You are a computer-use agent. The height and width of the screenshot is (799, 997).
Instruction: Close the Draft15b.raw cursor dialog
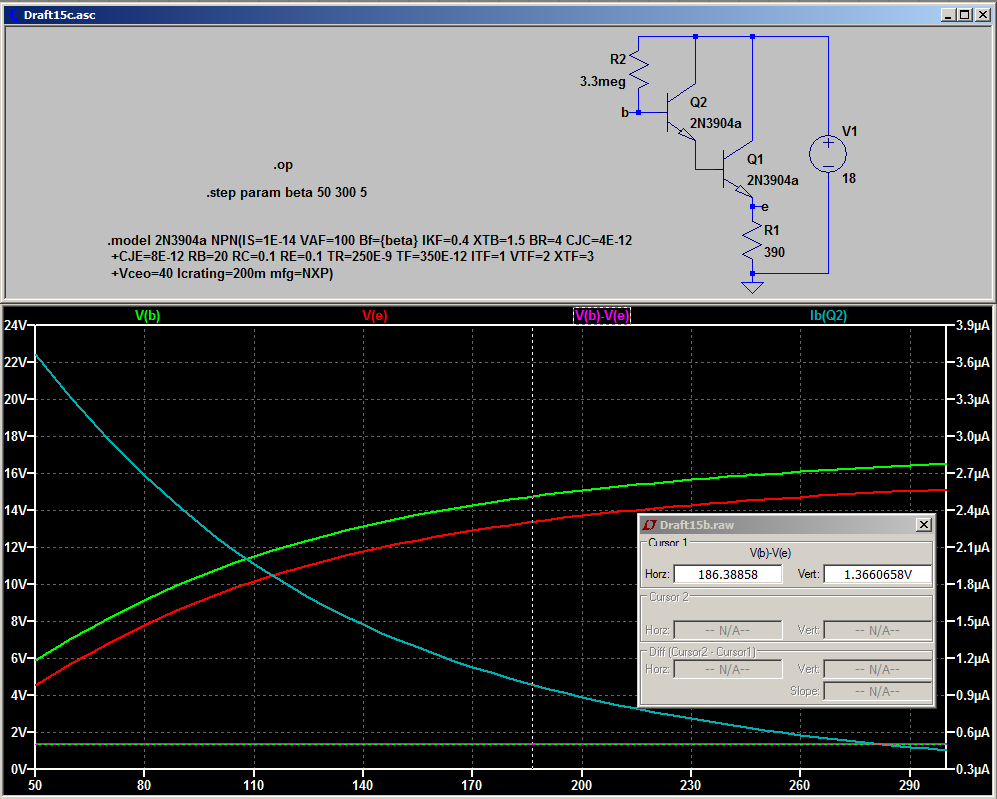click(924, 524)
